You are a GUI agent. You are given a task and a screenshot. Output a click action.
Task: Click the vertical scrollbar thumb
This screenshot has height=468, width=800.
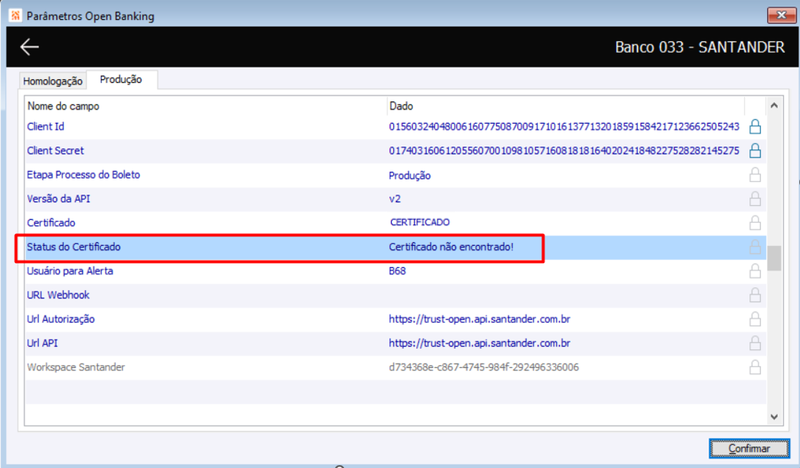pos(774,258)
